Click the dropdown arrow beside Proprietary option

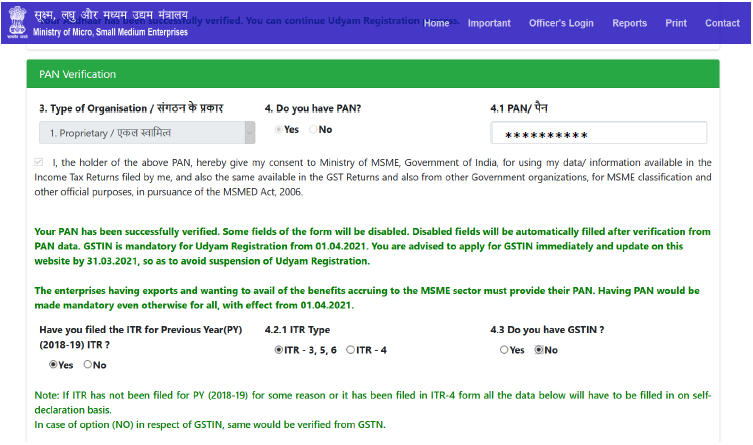point(249,133)
